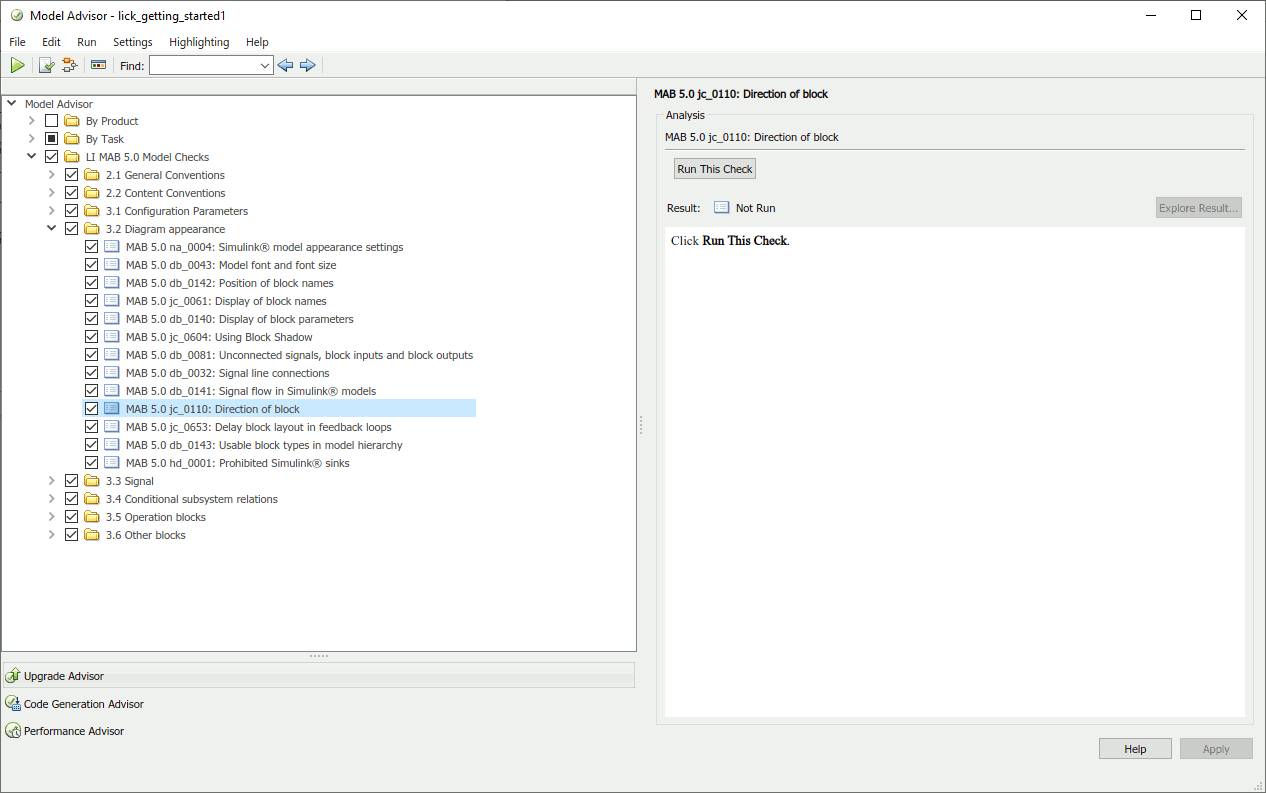
Task: Click the Performance Advisor icon
Action: click(13, 730)
